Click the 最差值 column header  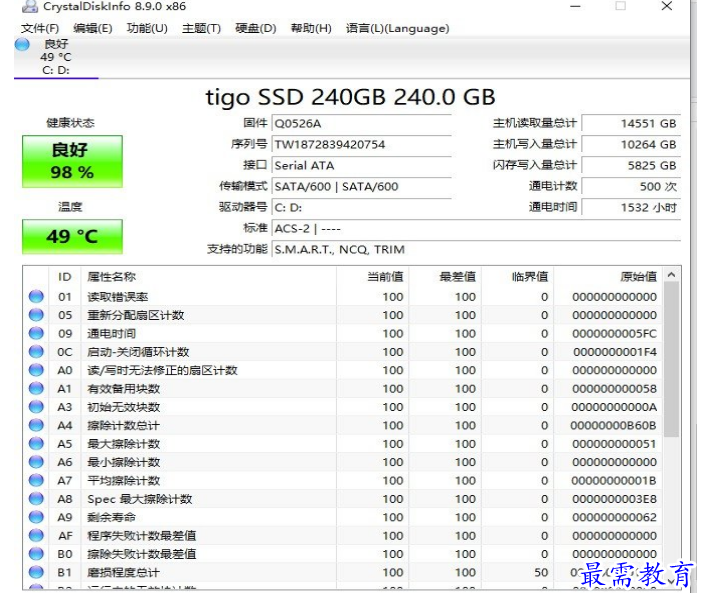(x=445, y=277)
